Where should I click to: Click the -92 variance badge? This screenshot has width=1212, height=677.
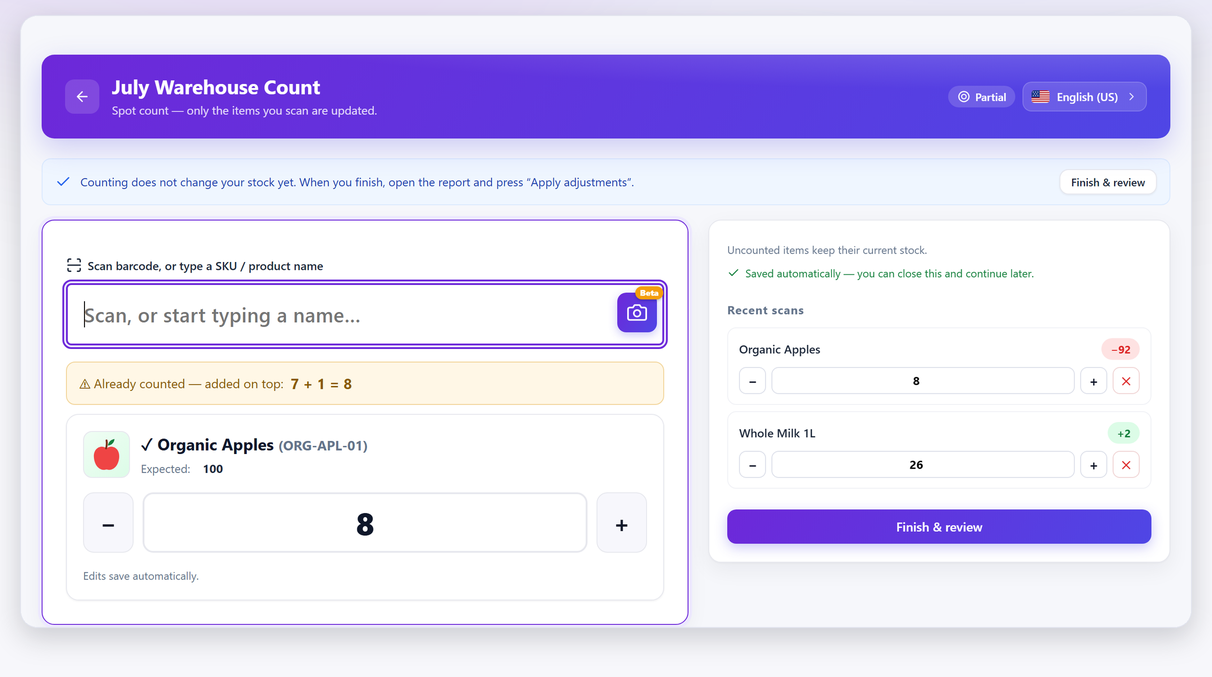(x=1120, y=350)
